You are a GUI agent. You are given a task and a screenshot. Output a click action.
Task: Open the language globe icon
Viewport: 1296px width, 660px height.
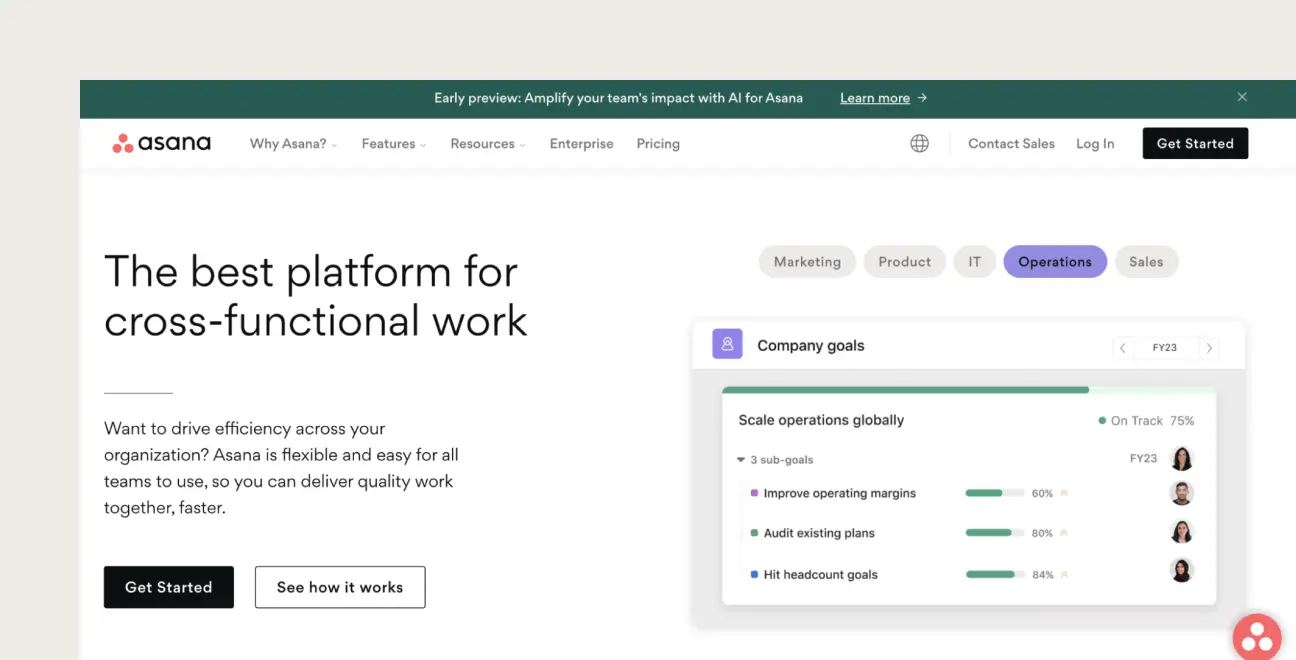click(919, 143)
